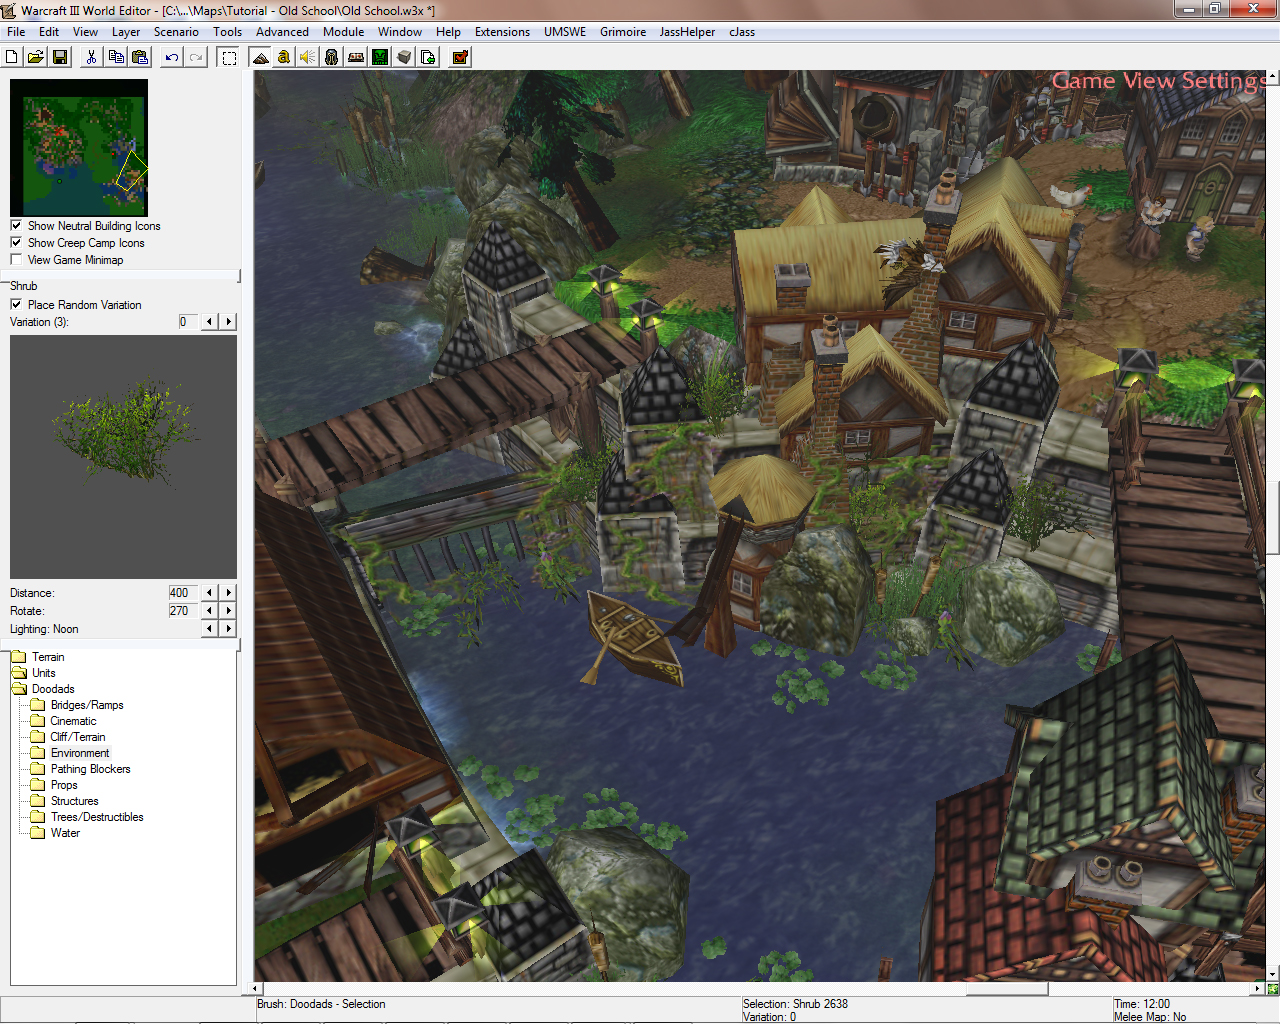Switch Lighting to next setting
Screen dimensions: 1280x1024
[229, 629]
